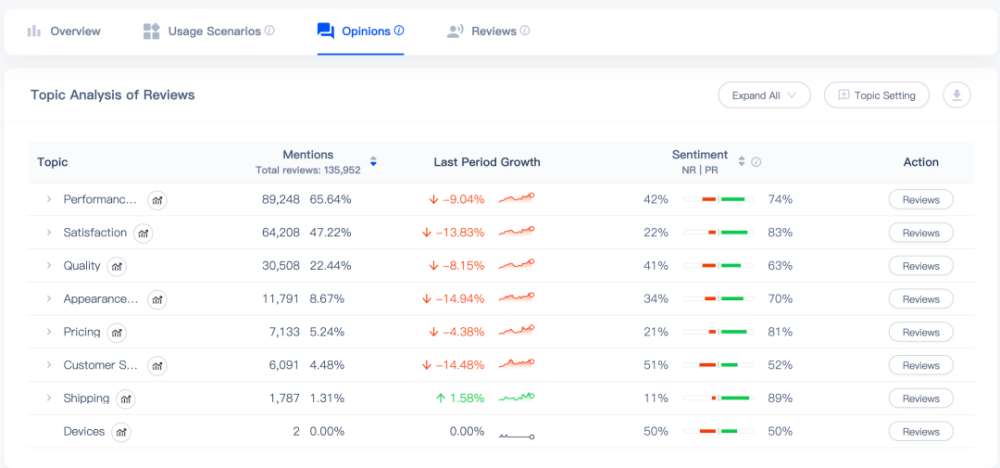The width and height of the screenshot is (1000, 468).
Task: Click the 47.22% mentions share
Action: tap(330, 233)
